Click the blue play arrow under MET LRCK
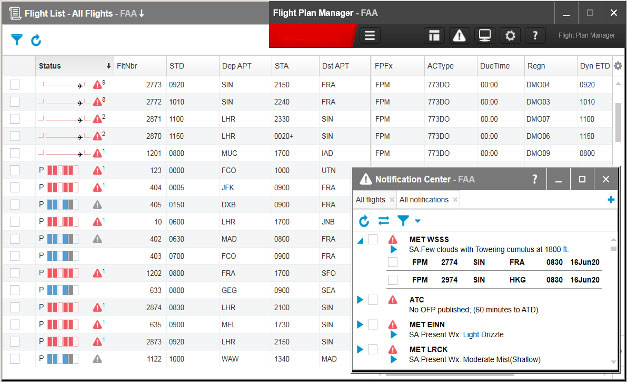 tap(393, 360)
